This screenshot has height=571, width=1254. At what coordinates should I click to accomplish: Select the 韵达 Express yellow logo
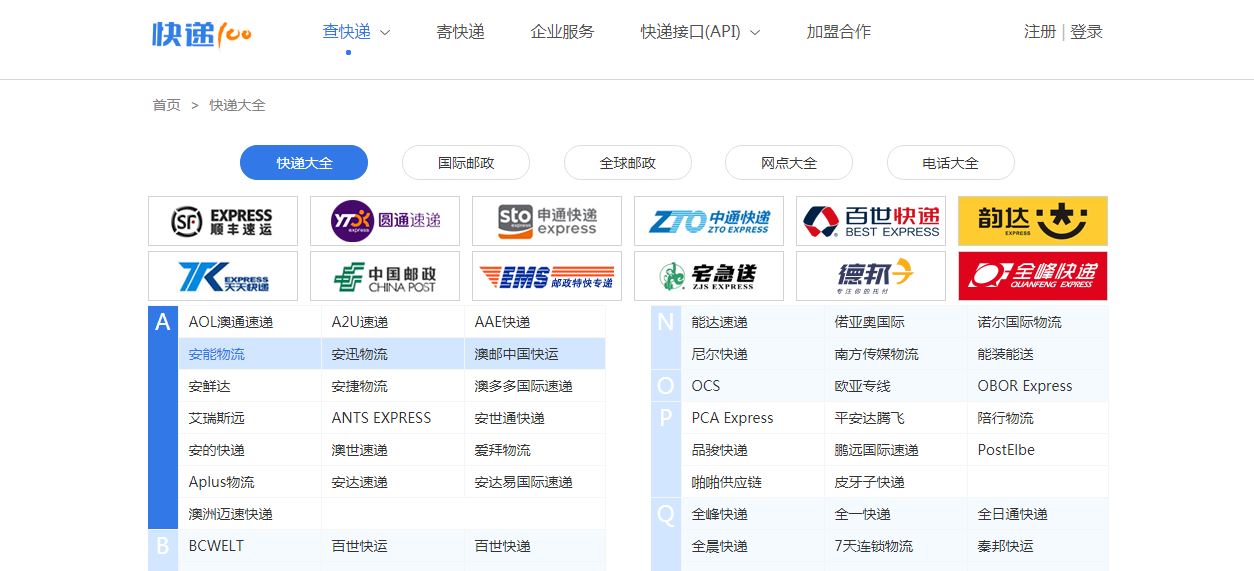(1033, 221)
